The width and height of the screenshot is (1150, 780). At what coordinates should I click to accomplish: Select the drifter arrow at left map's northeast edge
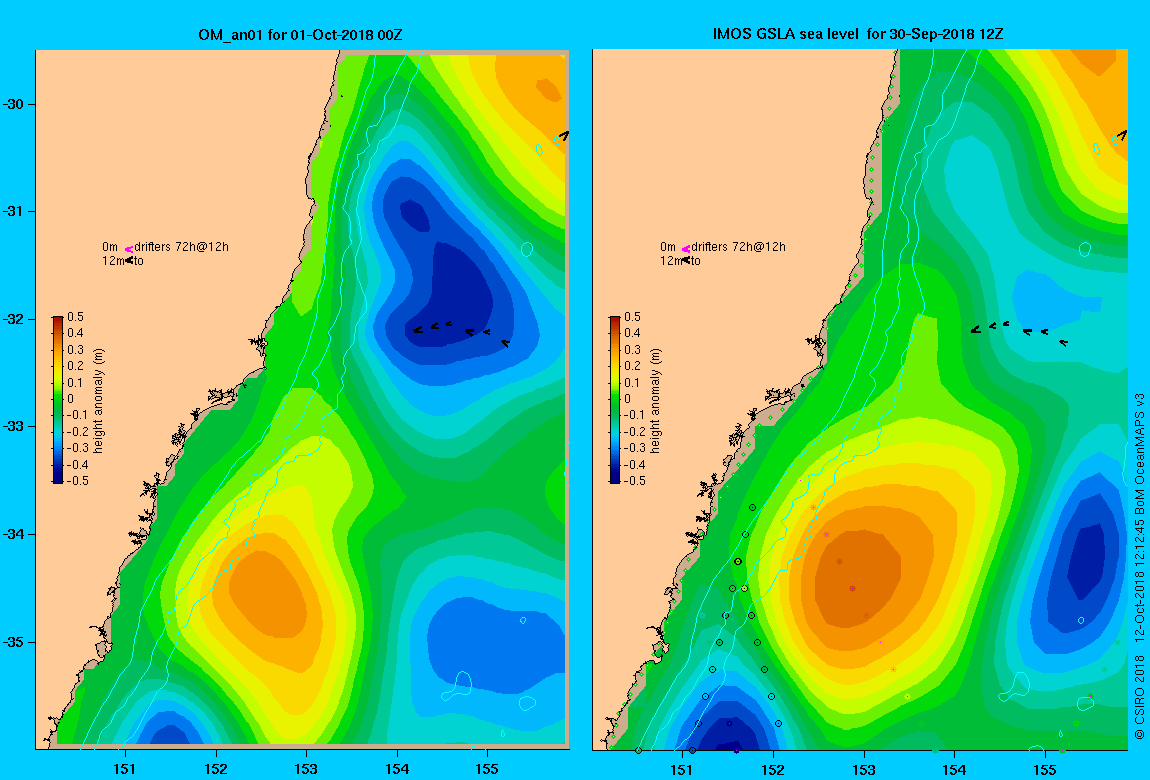click(563, 135)
